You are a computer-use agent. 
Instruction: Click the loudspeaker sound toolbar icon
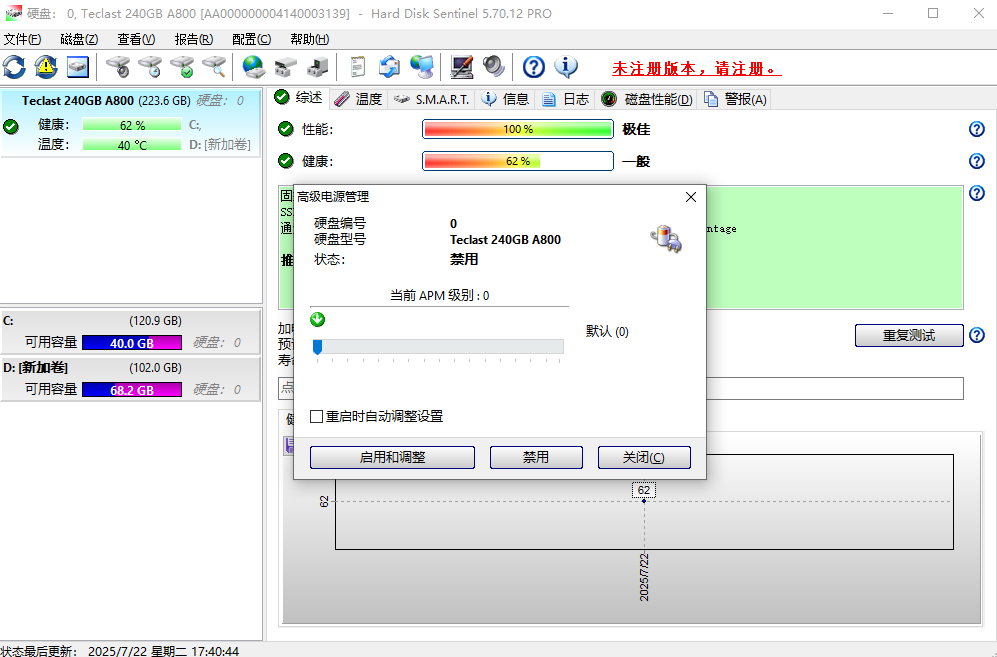493,67
